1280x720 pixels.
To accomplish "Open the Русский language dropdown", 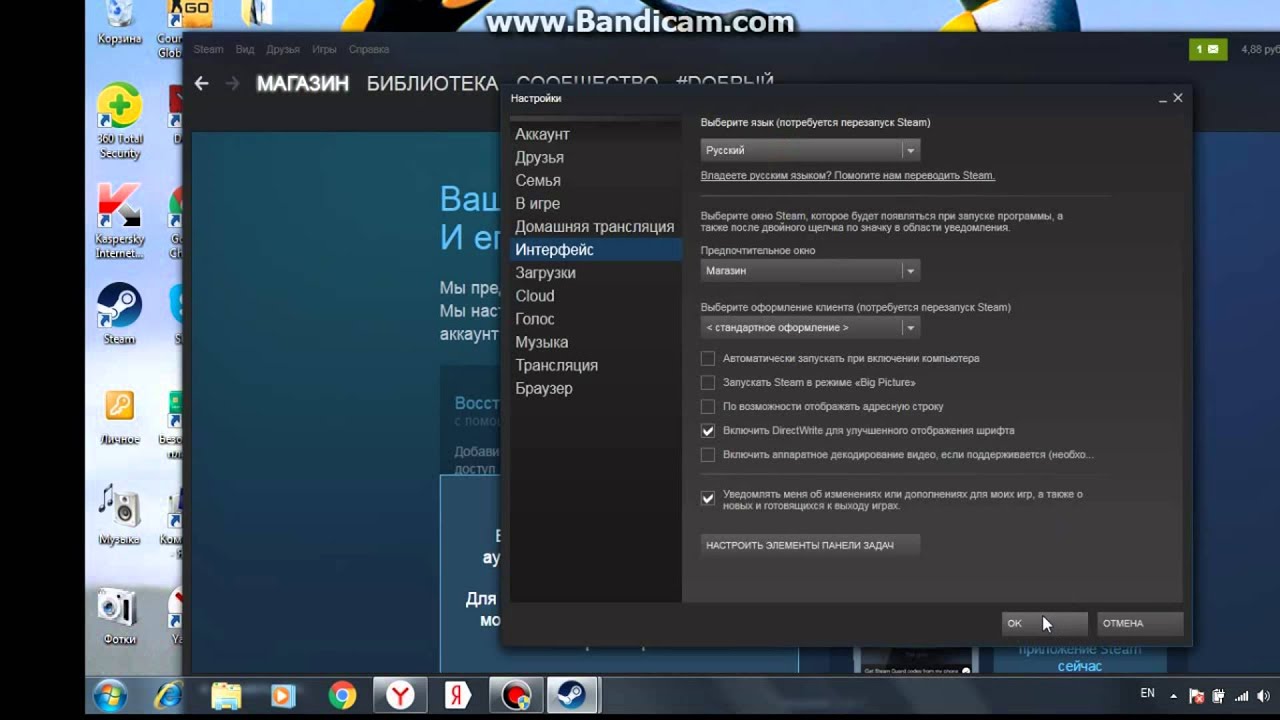I will (x=810, y=150).
